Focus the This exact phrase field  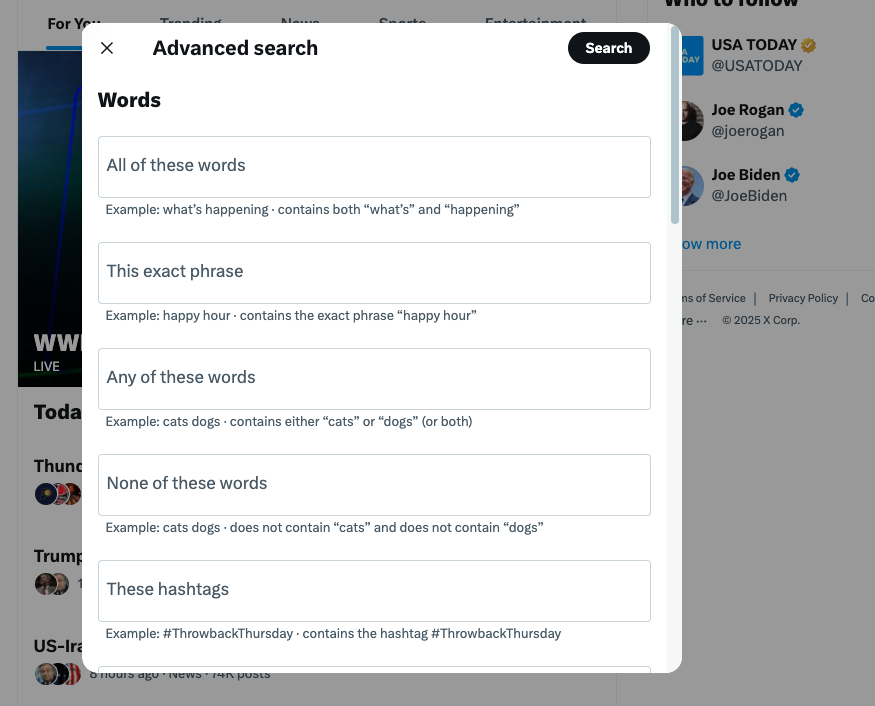point(374,273)
